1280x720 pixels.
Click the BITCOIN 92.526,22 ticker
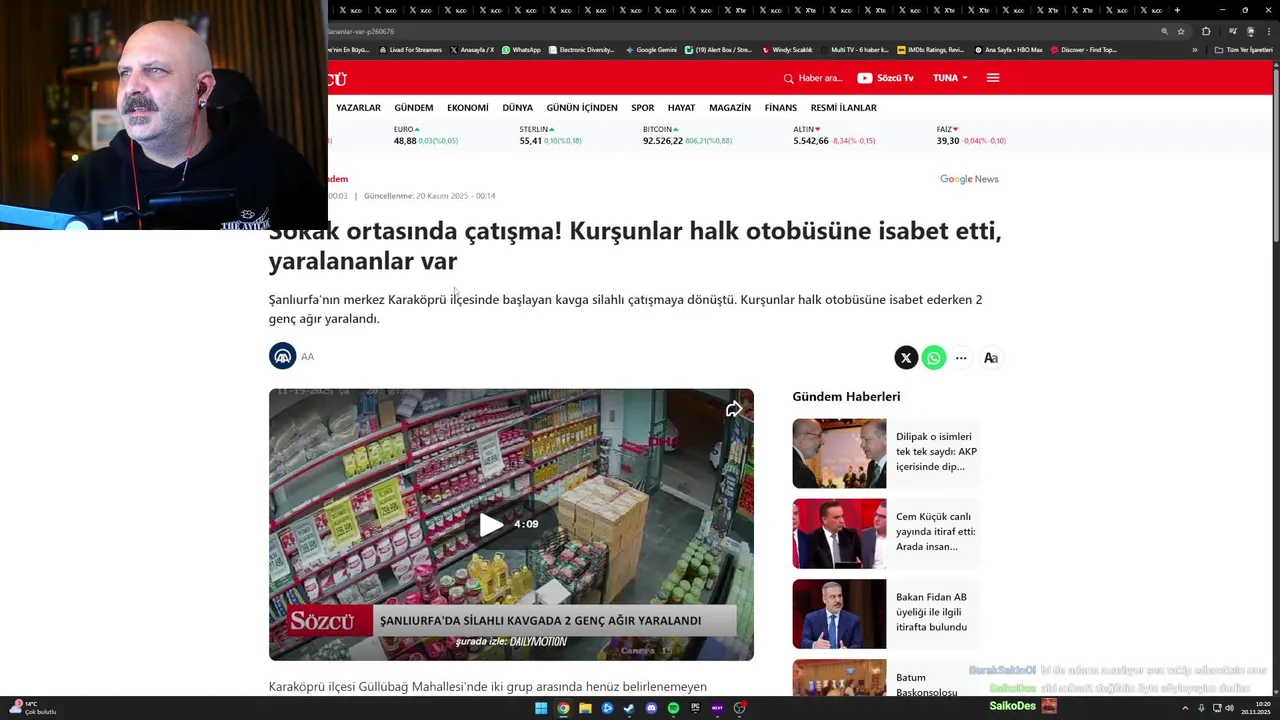(687, 135)
